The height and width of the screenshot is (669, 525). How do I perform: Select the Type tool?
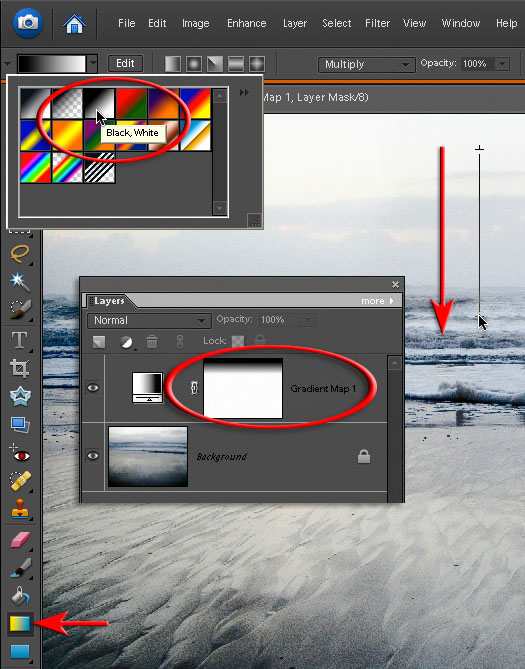tap(20, 340)
